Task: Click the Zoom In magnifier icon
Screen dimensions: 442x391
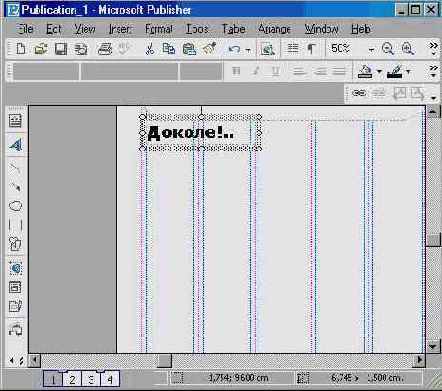Action: point(407,49)
